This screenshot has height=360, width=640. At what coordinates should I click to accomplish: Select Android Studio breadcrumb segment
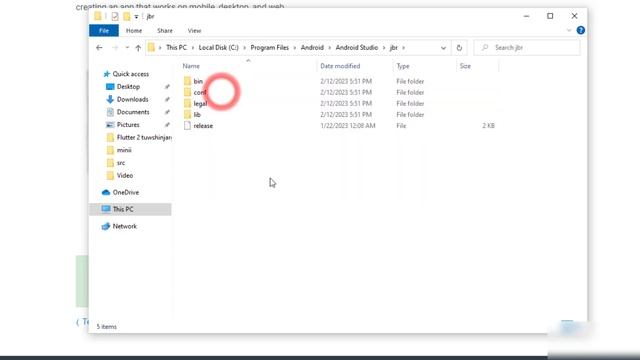coord(357,48)
